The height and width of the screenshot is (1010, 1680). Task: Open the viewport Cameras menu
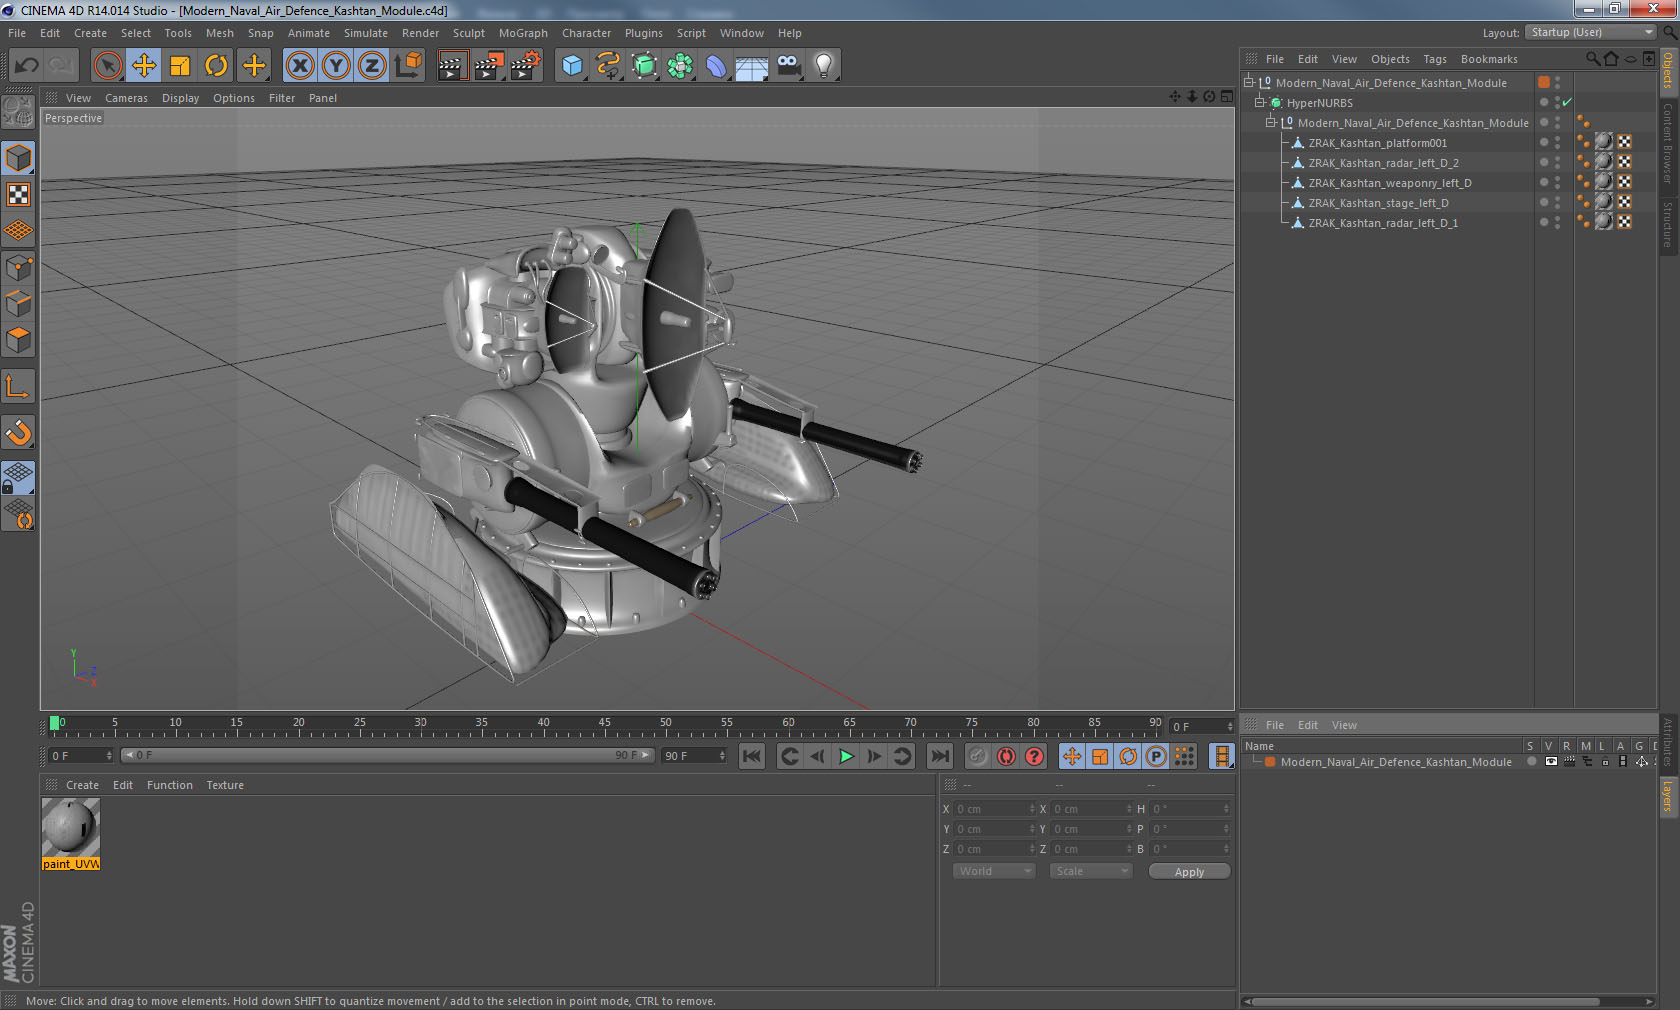click(126, 98)
